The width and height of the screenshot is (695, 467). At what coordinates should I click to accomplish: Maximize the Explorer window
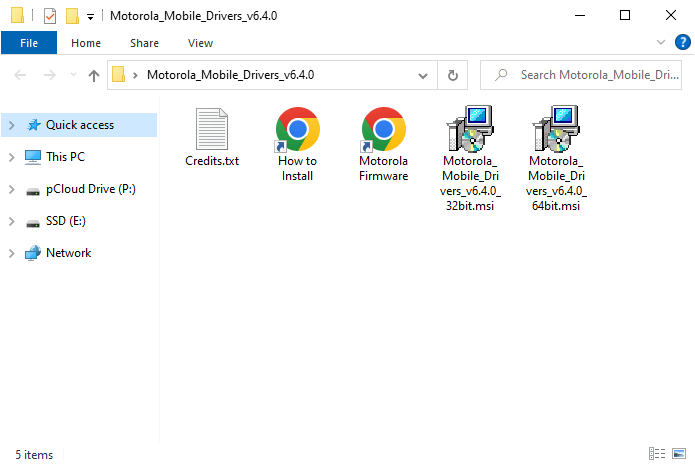625,16
